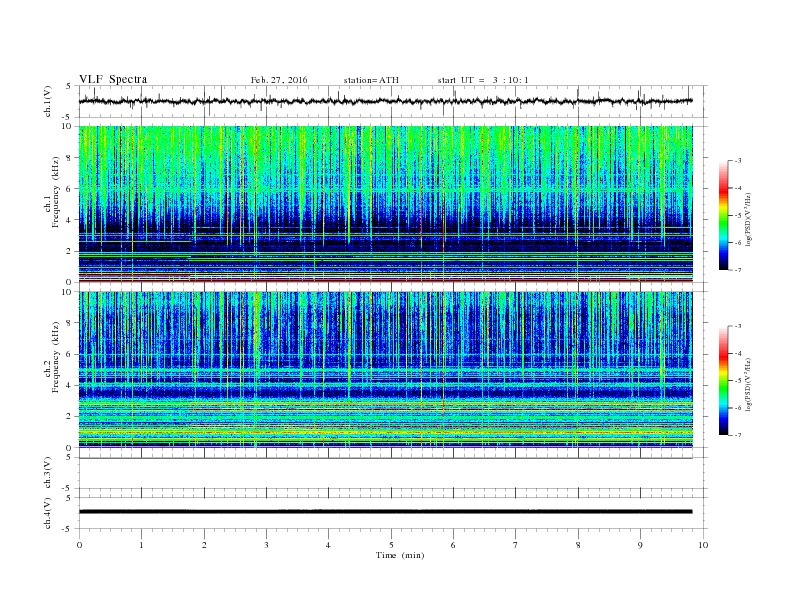This screenshot has width=792, height=612.
Task: Click the "8" kHz tick of ch.2 spectrogram
Action: pos(70,323)
